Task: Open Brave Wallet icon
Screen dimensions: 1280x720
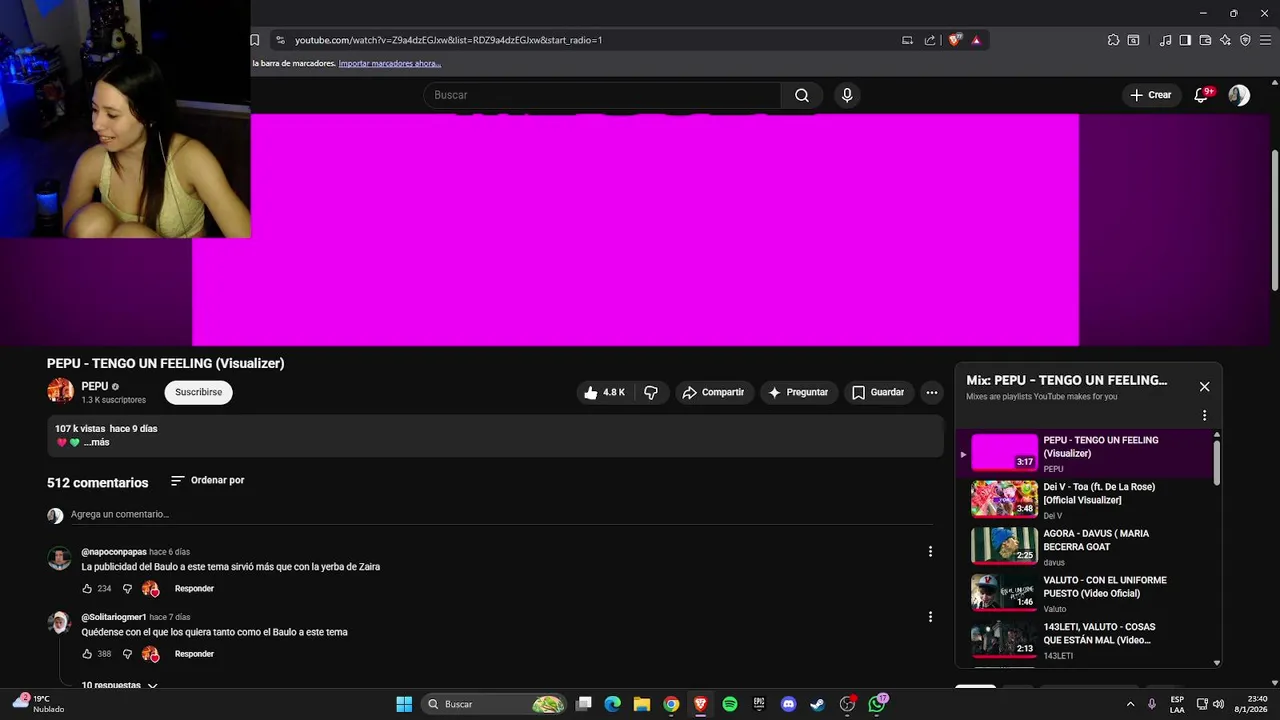Action: coord(1205,40)
